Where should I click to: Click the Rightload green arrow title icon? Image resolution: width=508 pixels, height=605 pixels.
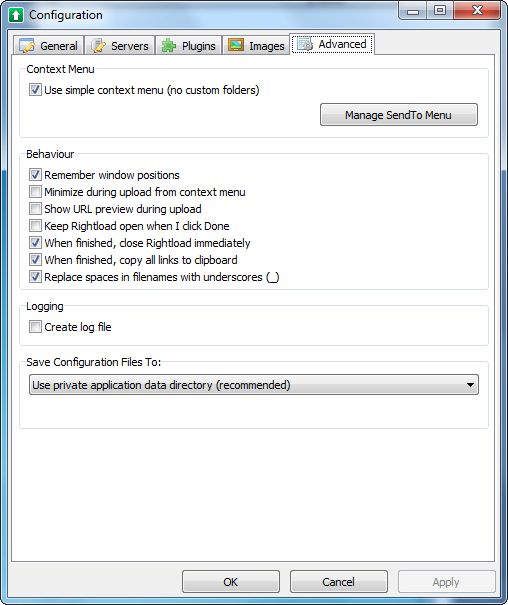click(x=16, y=15)
